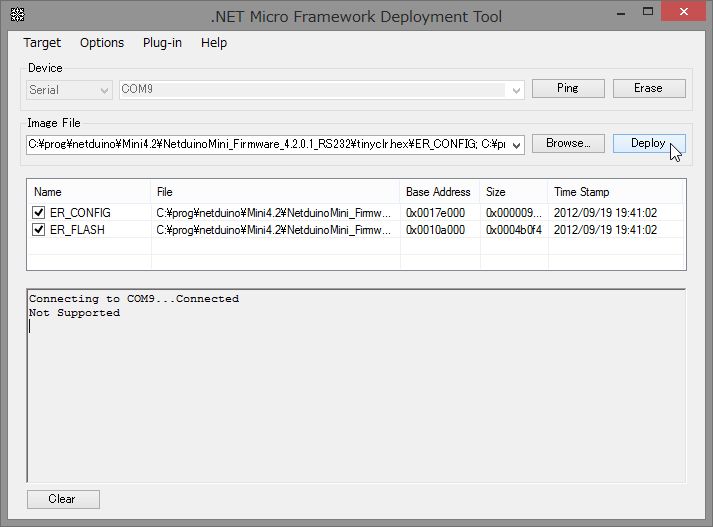Click the Size column header
Screen dimensions: 713x527
point(513,192)
